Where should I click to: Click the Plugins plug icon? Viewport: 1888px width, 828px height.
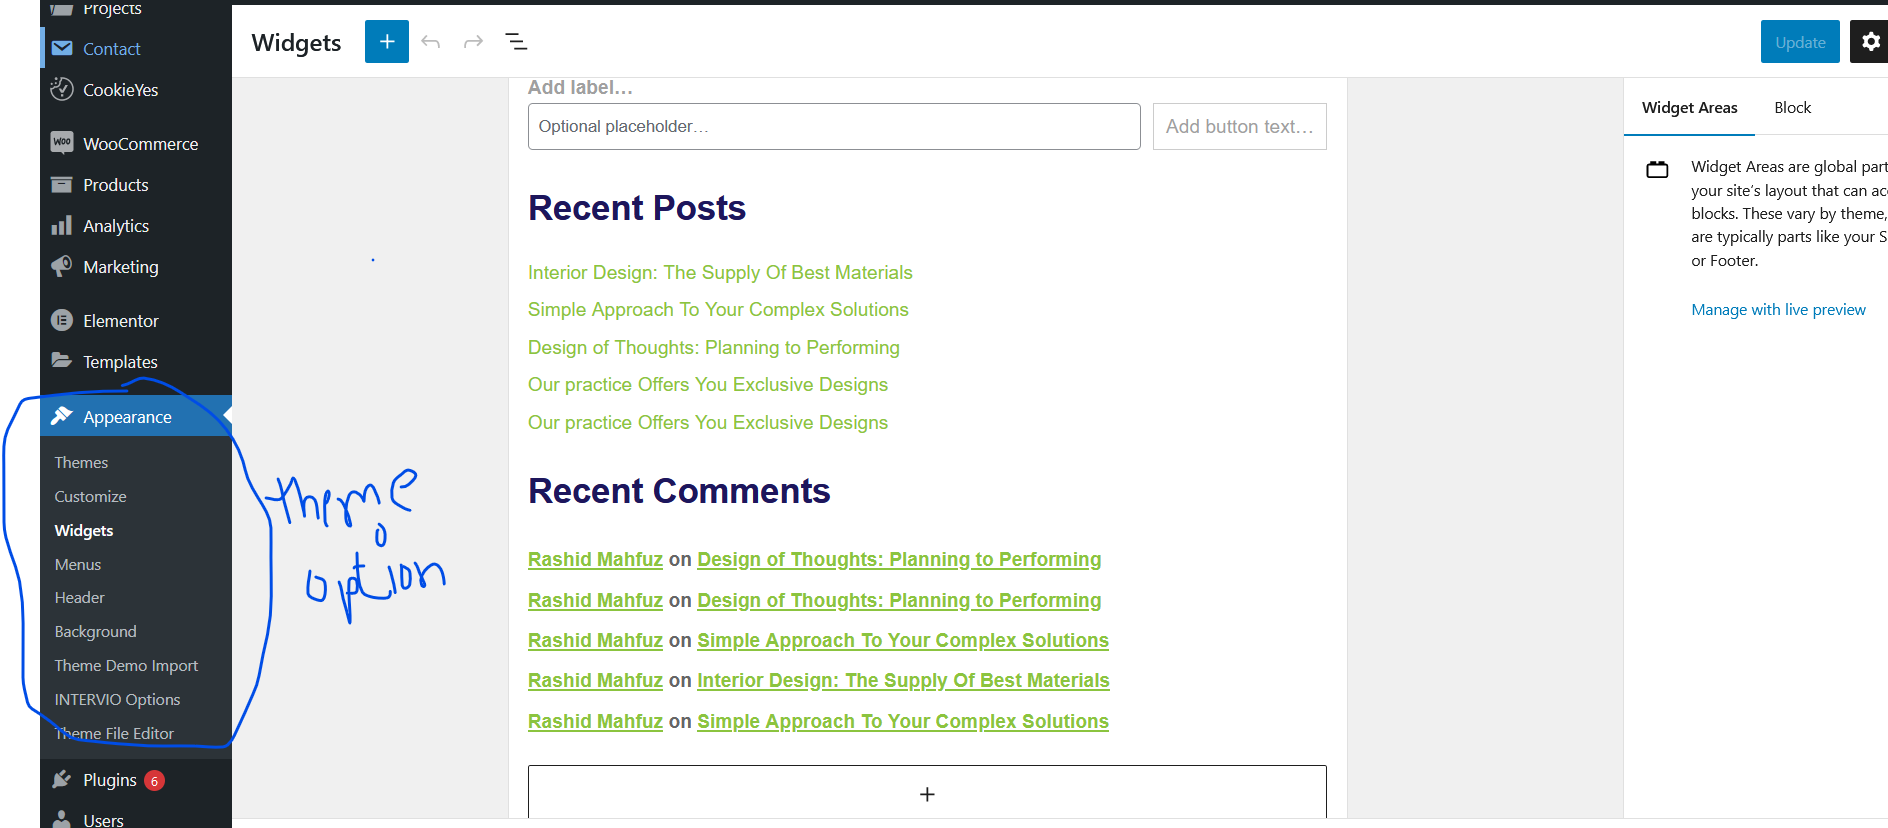62,779
